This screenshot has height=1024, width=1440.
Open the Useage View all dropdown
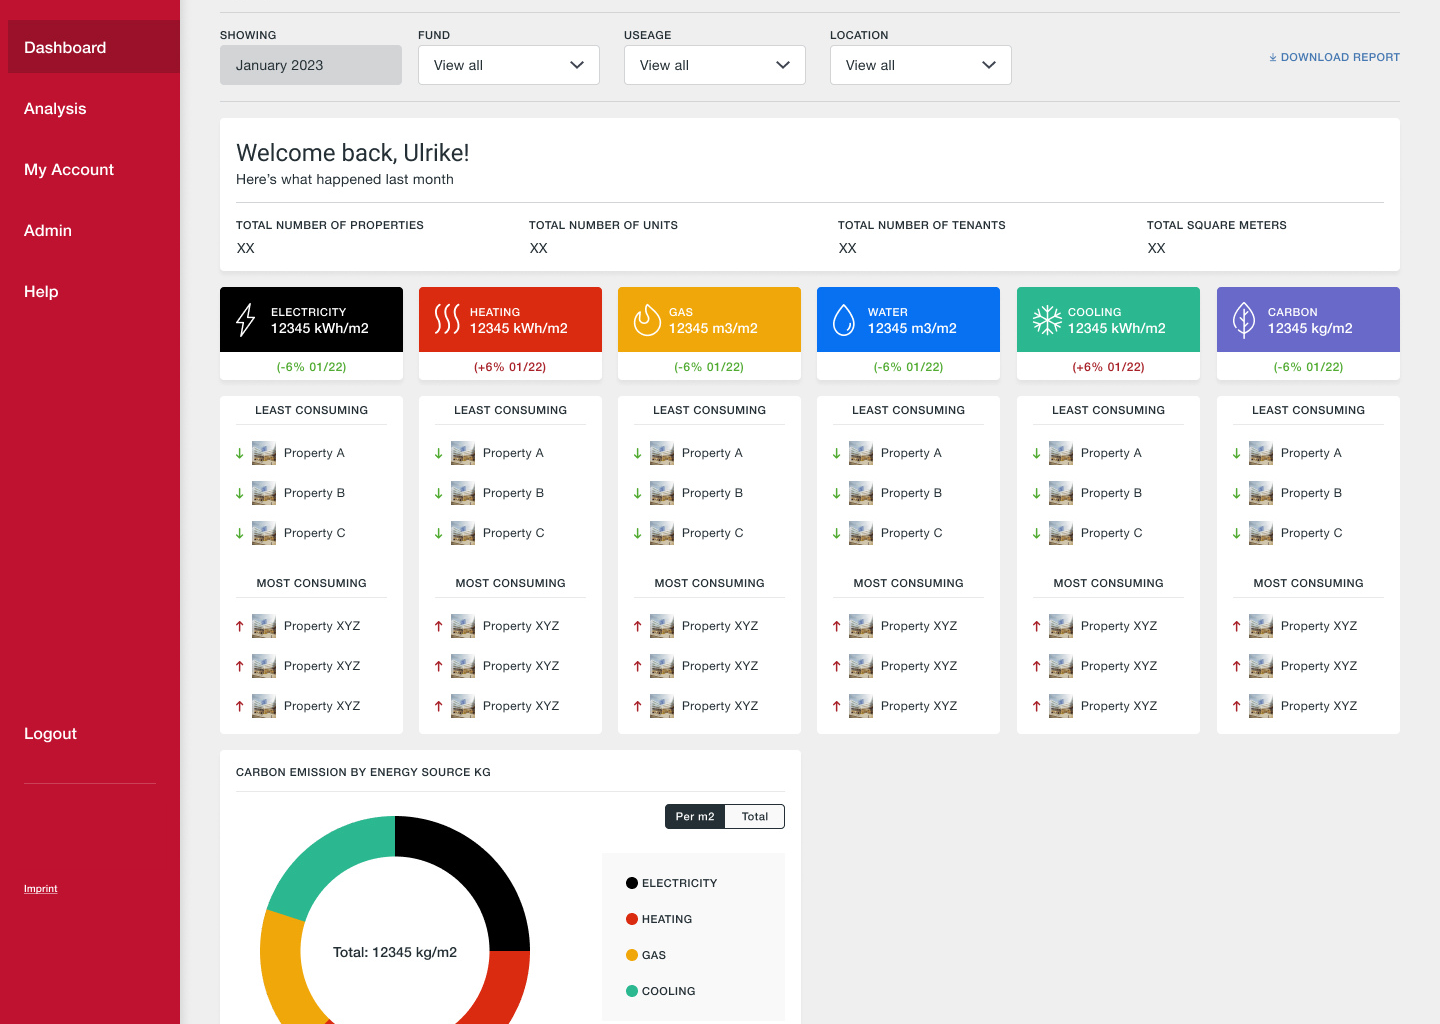[x=715, y=65]
